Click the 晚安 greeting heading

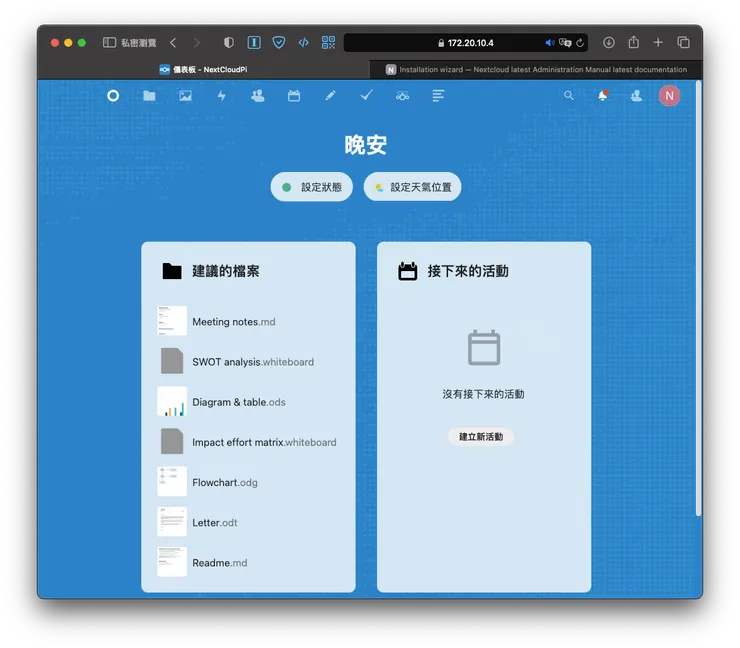(366, 145)
